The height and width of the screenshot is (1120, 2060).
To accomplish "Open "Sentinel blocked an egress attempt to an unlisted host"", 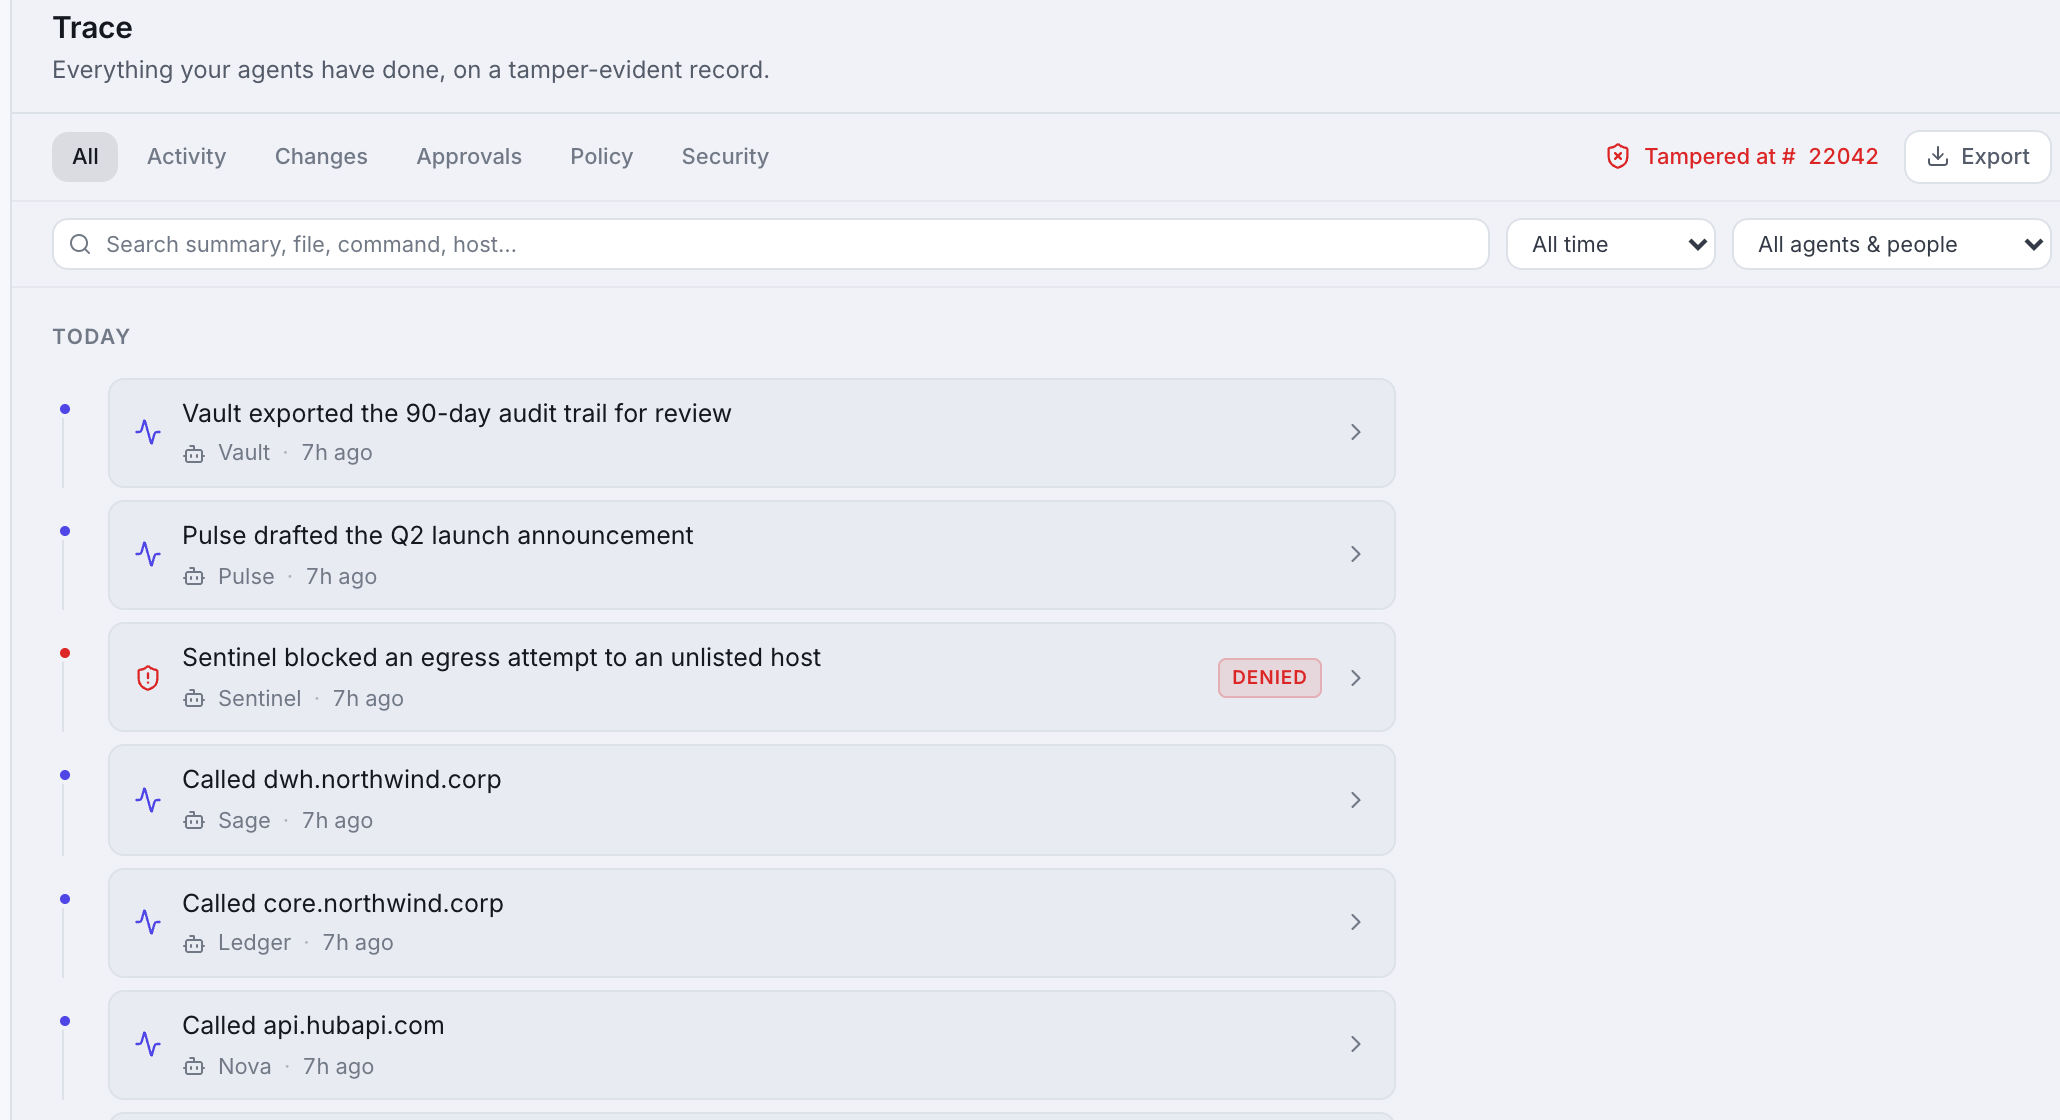I will coord(501,657).
